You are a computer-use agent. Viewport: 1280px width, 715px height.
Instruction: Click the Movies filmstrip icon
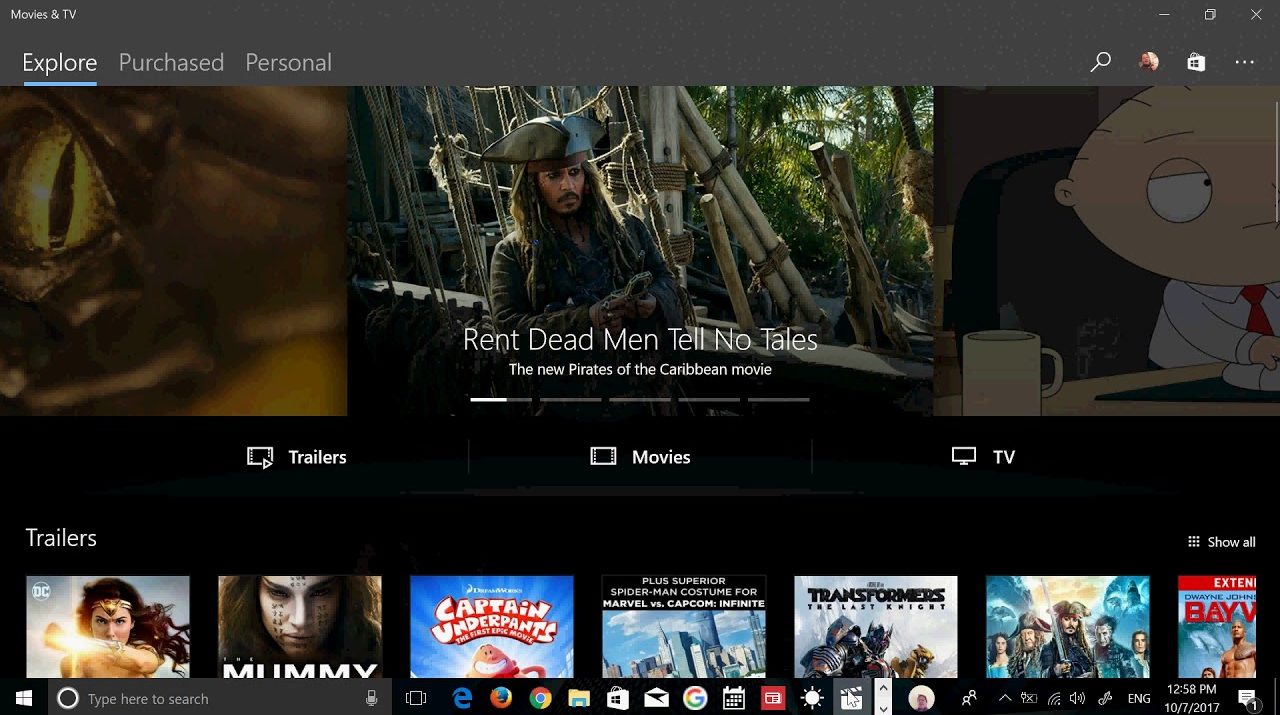(603, 457)
